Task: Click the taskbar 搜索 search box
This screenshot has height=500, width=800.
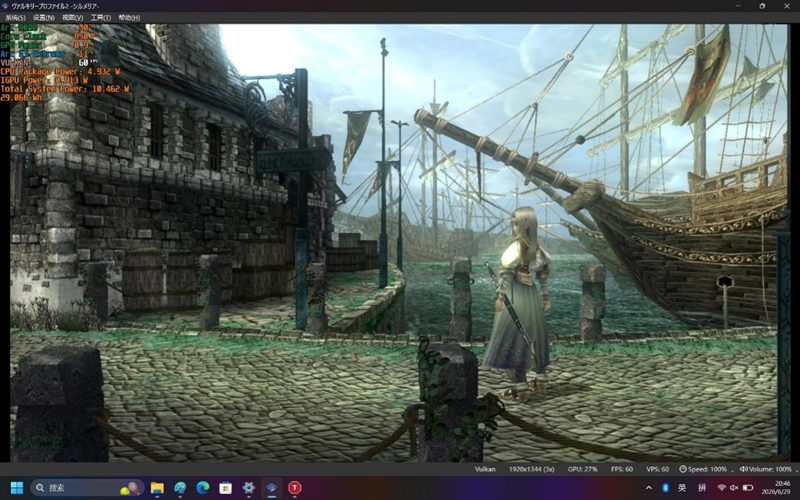Action: [x=87, y=488]
